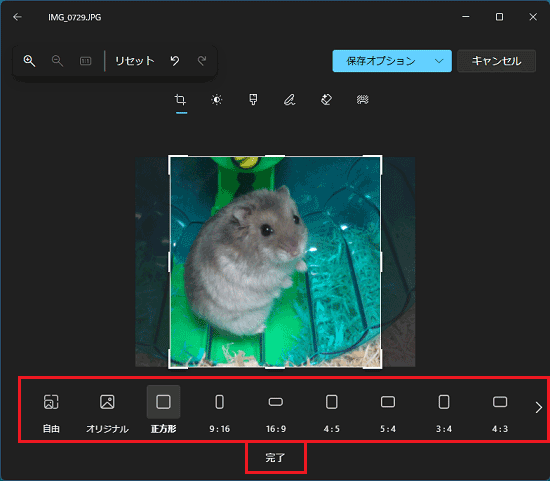Go back using the top-left arrow
Image resolution: width=550 pixels, height=481 pixels.
17,17
